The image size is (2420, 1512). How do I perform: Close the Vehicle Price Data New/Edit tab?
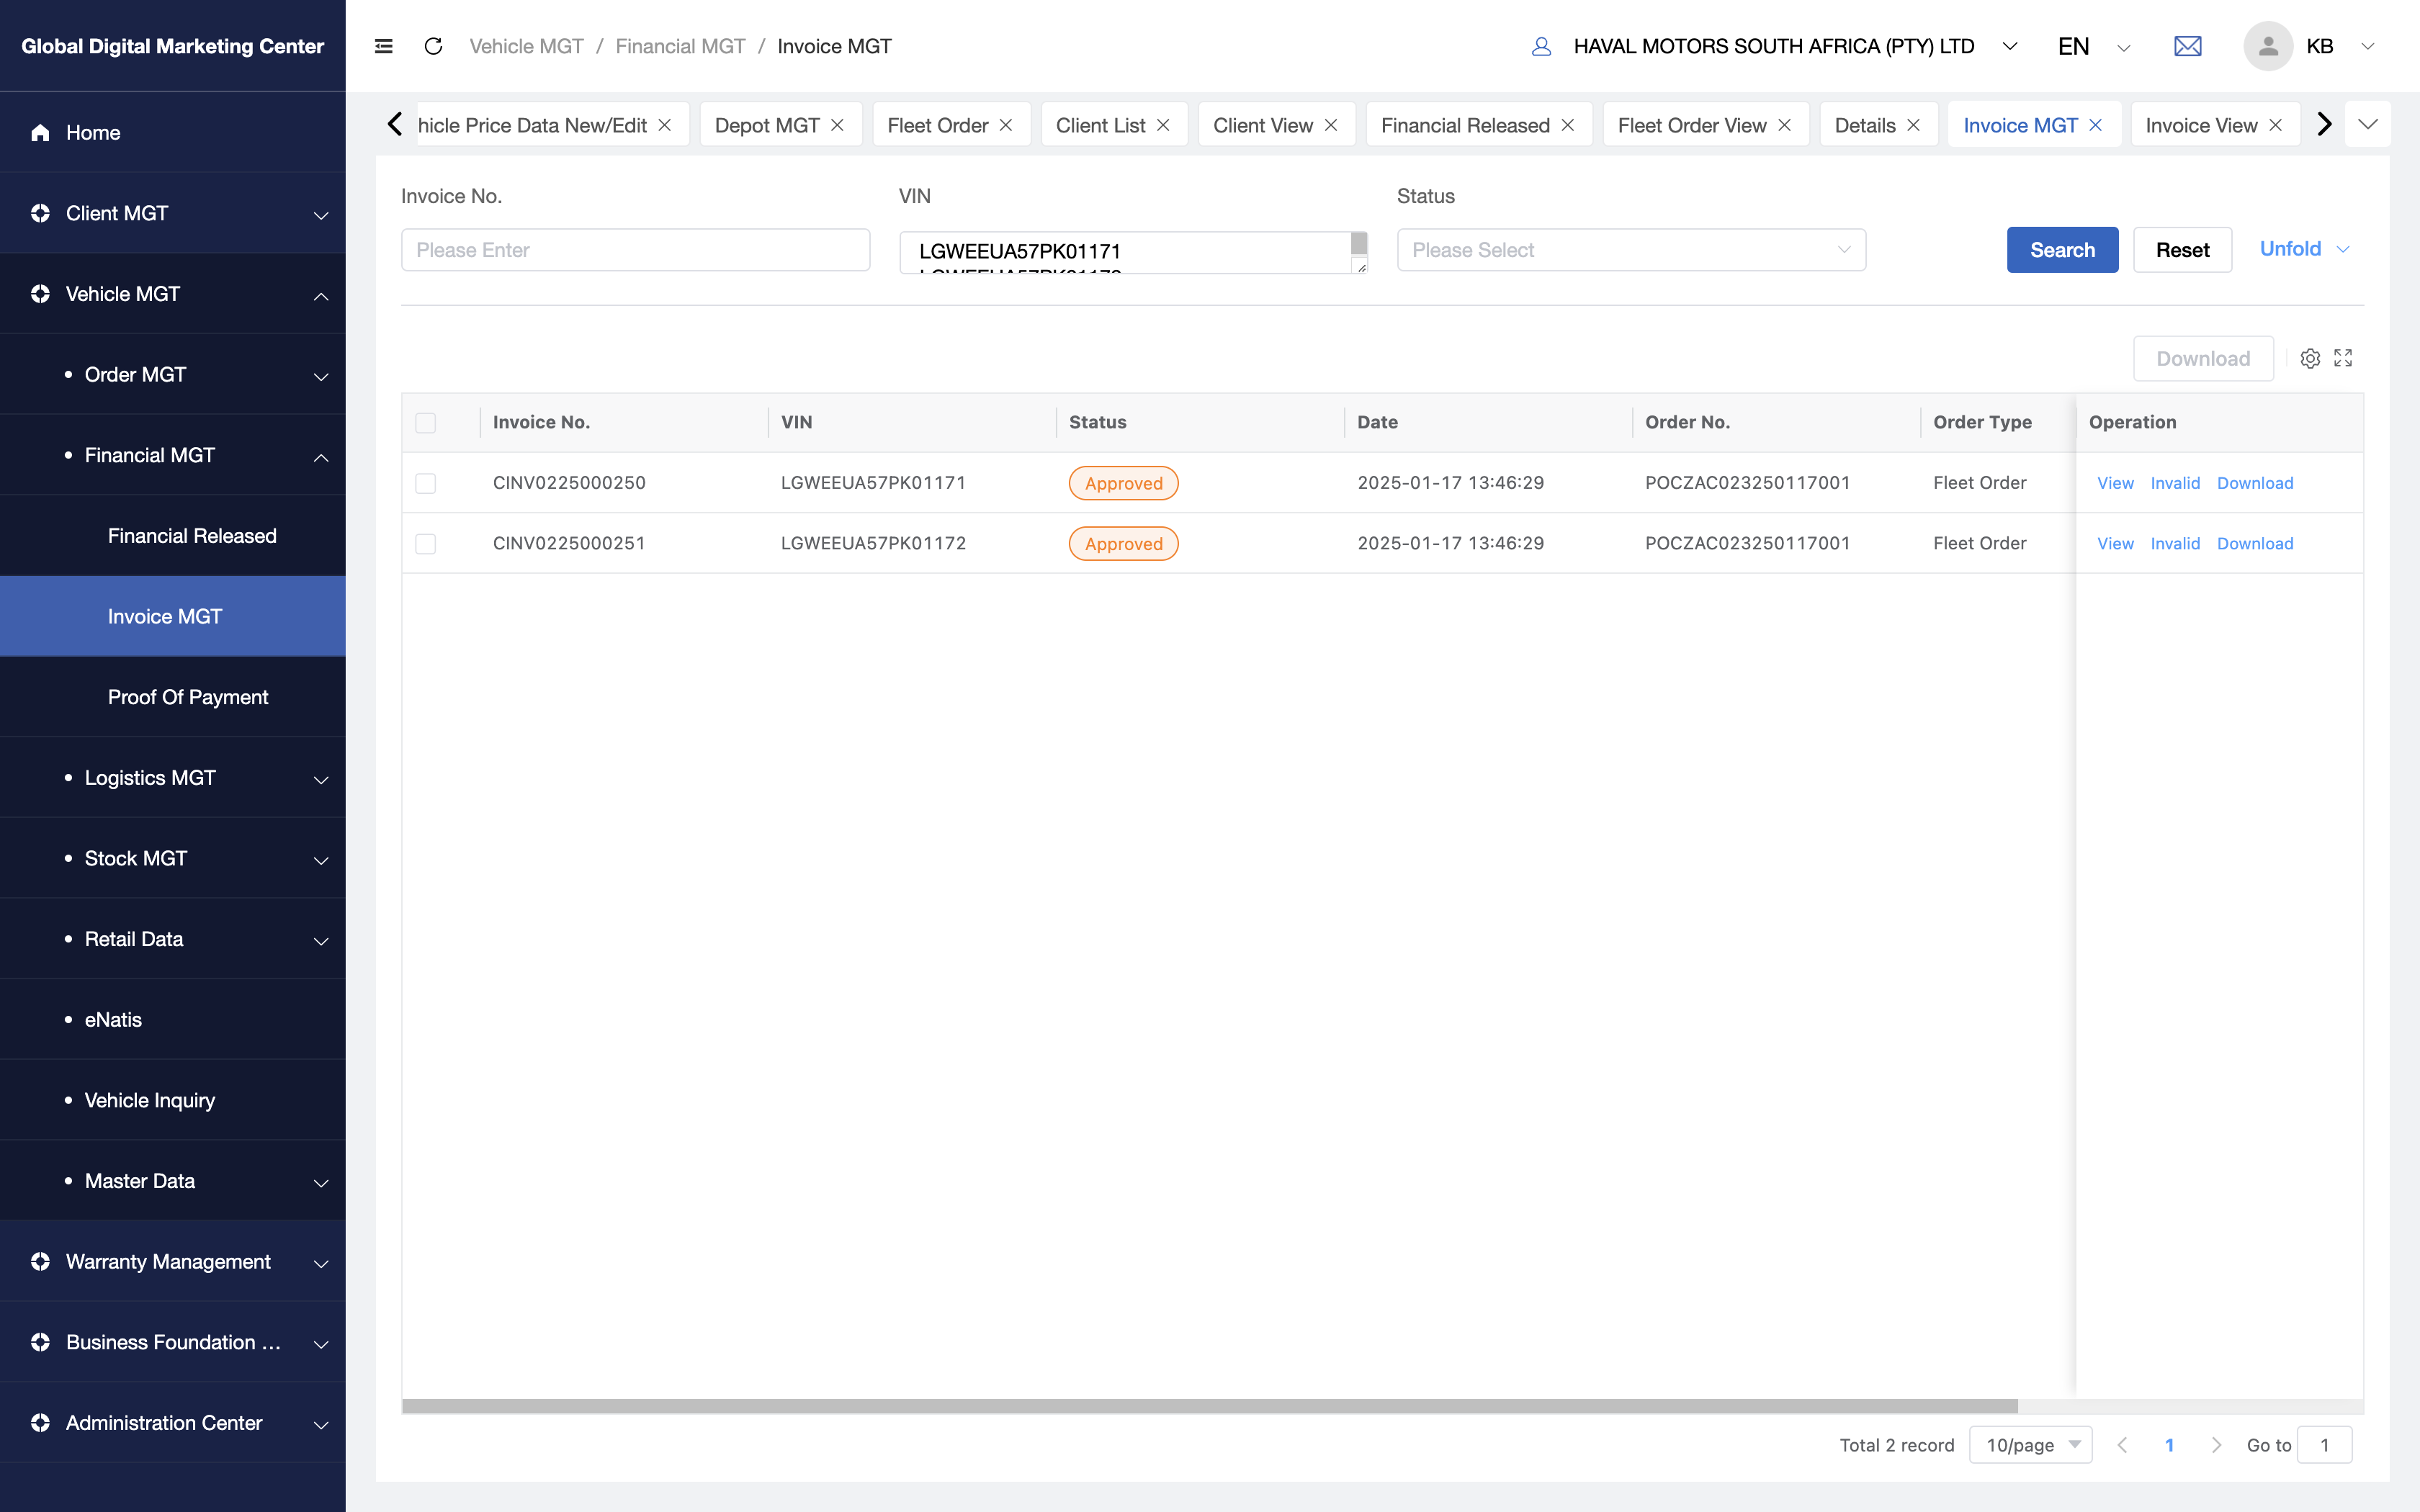pyautogui.click(x=665, y=125)
